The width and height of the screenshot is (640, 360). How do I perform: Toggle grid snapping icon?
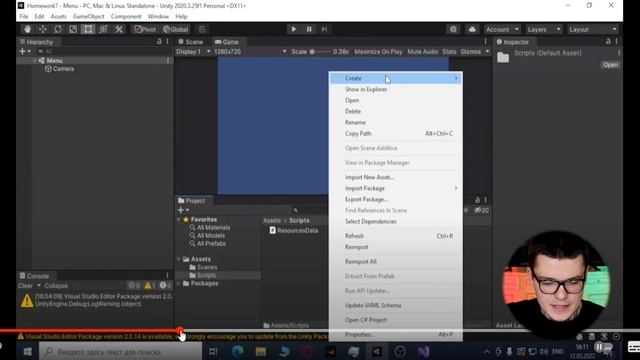coord(202,29)
